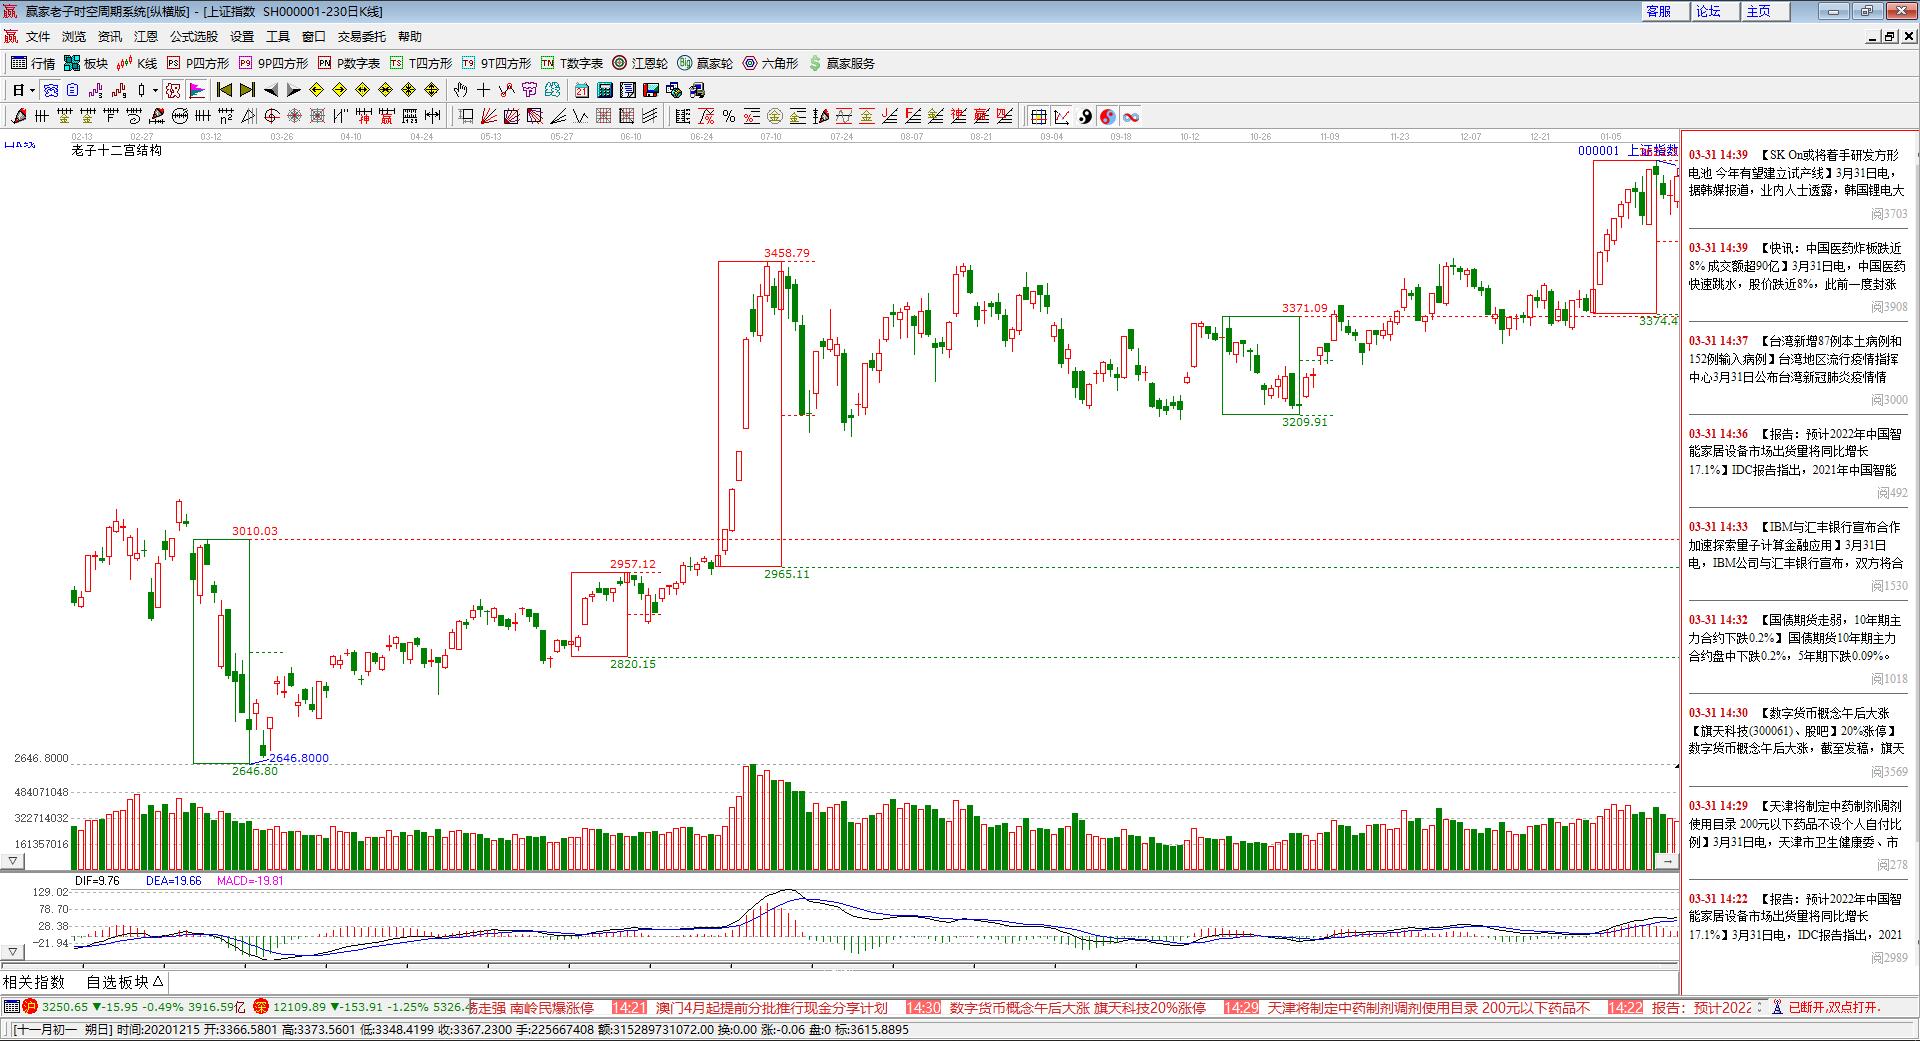Open the 公式选股 menu
1920x1041 pixels.
(193, 36)
